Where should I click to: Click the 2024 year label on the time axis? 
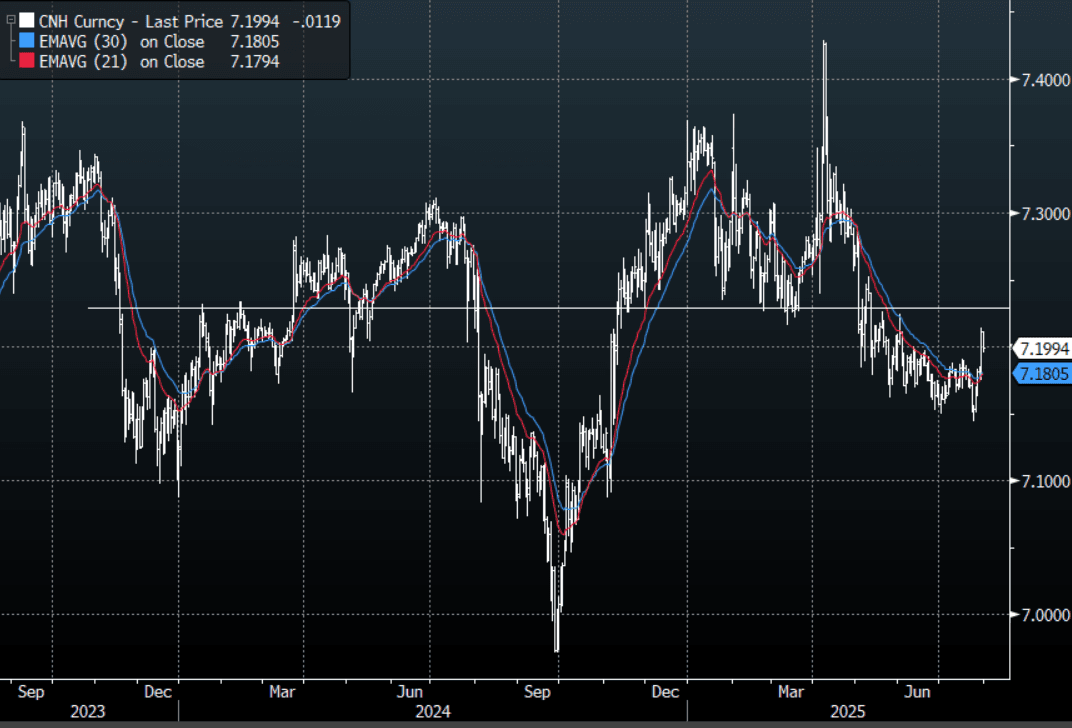[429, 711]
